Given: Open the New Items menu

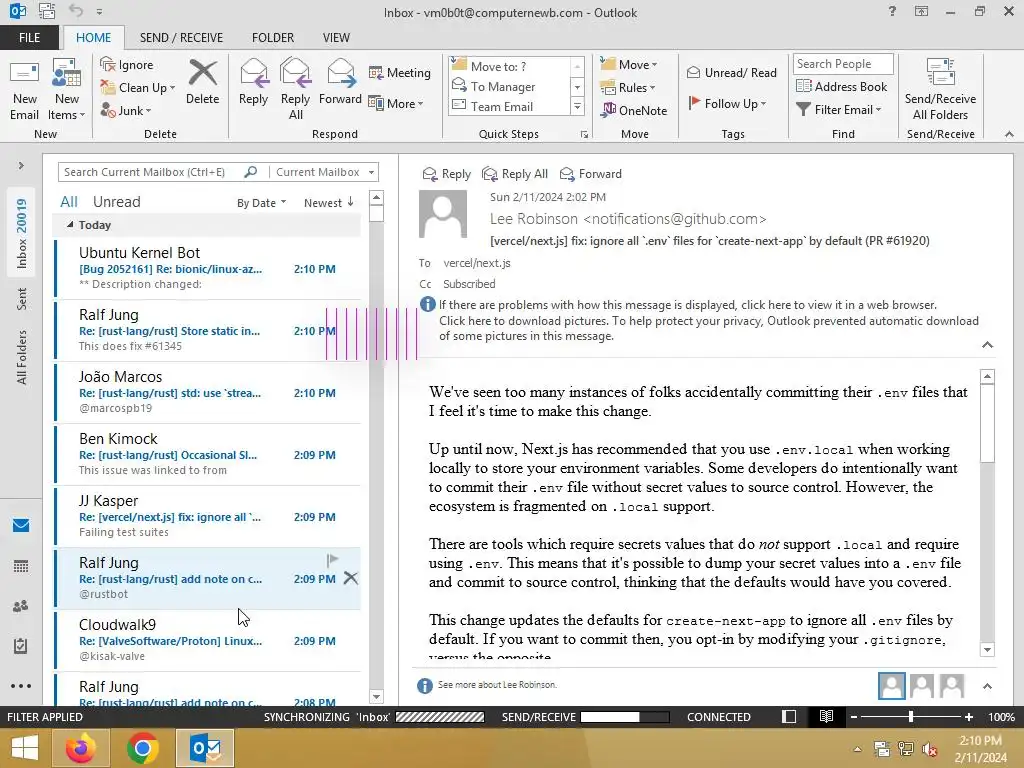Looking at the screenshot, I should (x=67, y=90).
